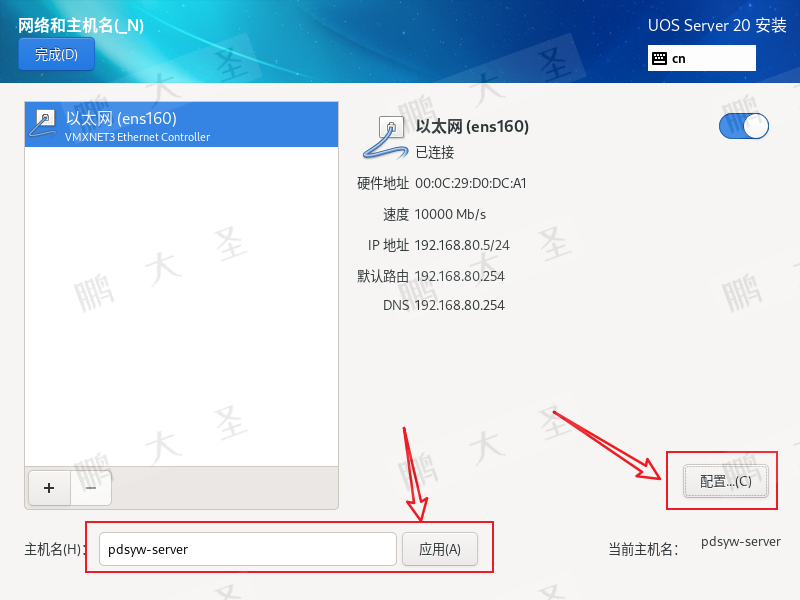Select the 以太网 (ens160) list entry
This screenshot has width=800, height=600.
(182, 125)
